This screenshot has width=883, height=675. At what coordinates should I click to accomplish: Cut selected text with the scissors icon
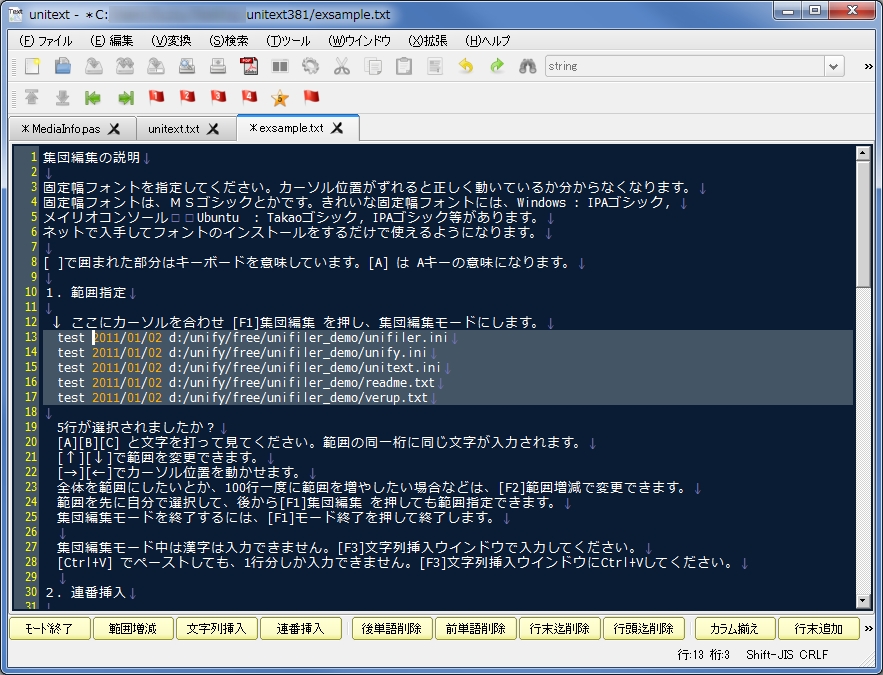click(343, 66)
